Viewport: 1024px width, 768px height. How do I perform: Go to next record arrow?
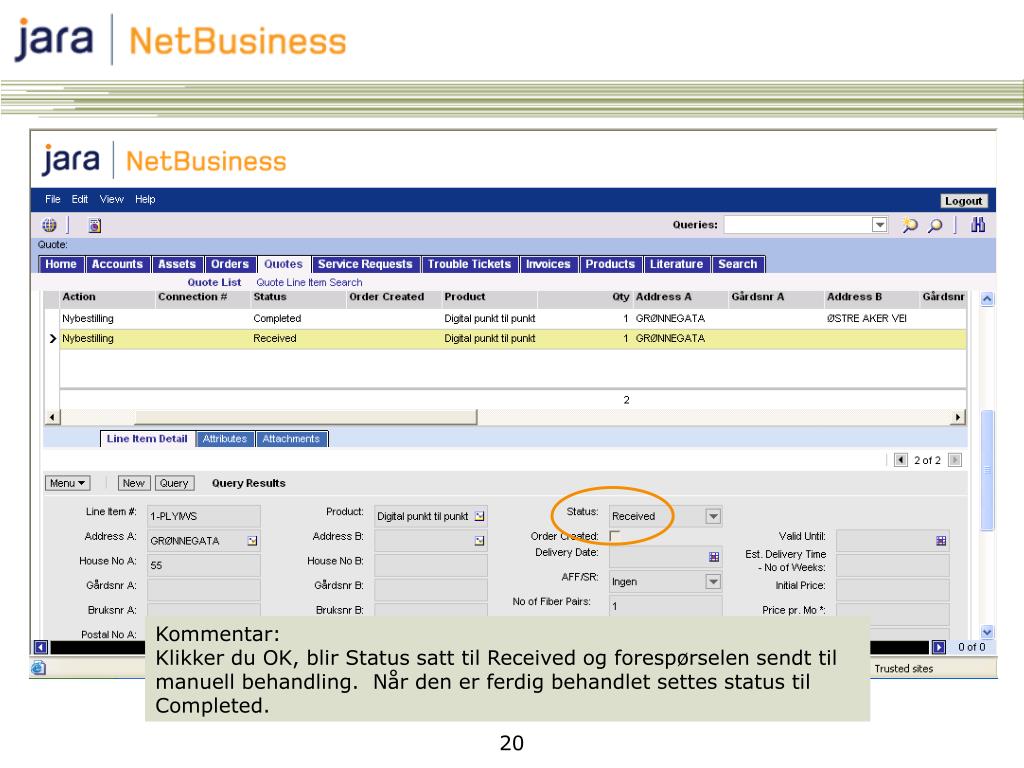pyautogui.click(x=955, y=460)
